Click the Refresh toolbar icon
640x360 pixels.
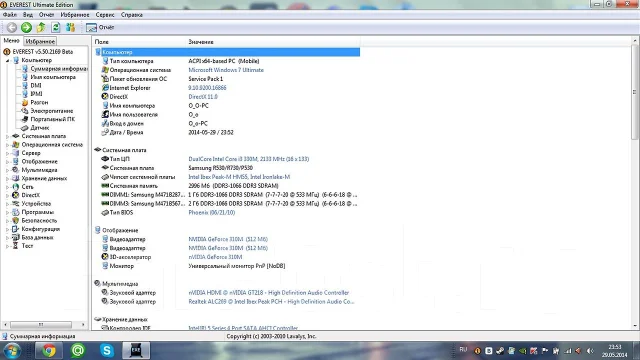coord(56,27)
